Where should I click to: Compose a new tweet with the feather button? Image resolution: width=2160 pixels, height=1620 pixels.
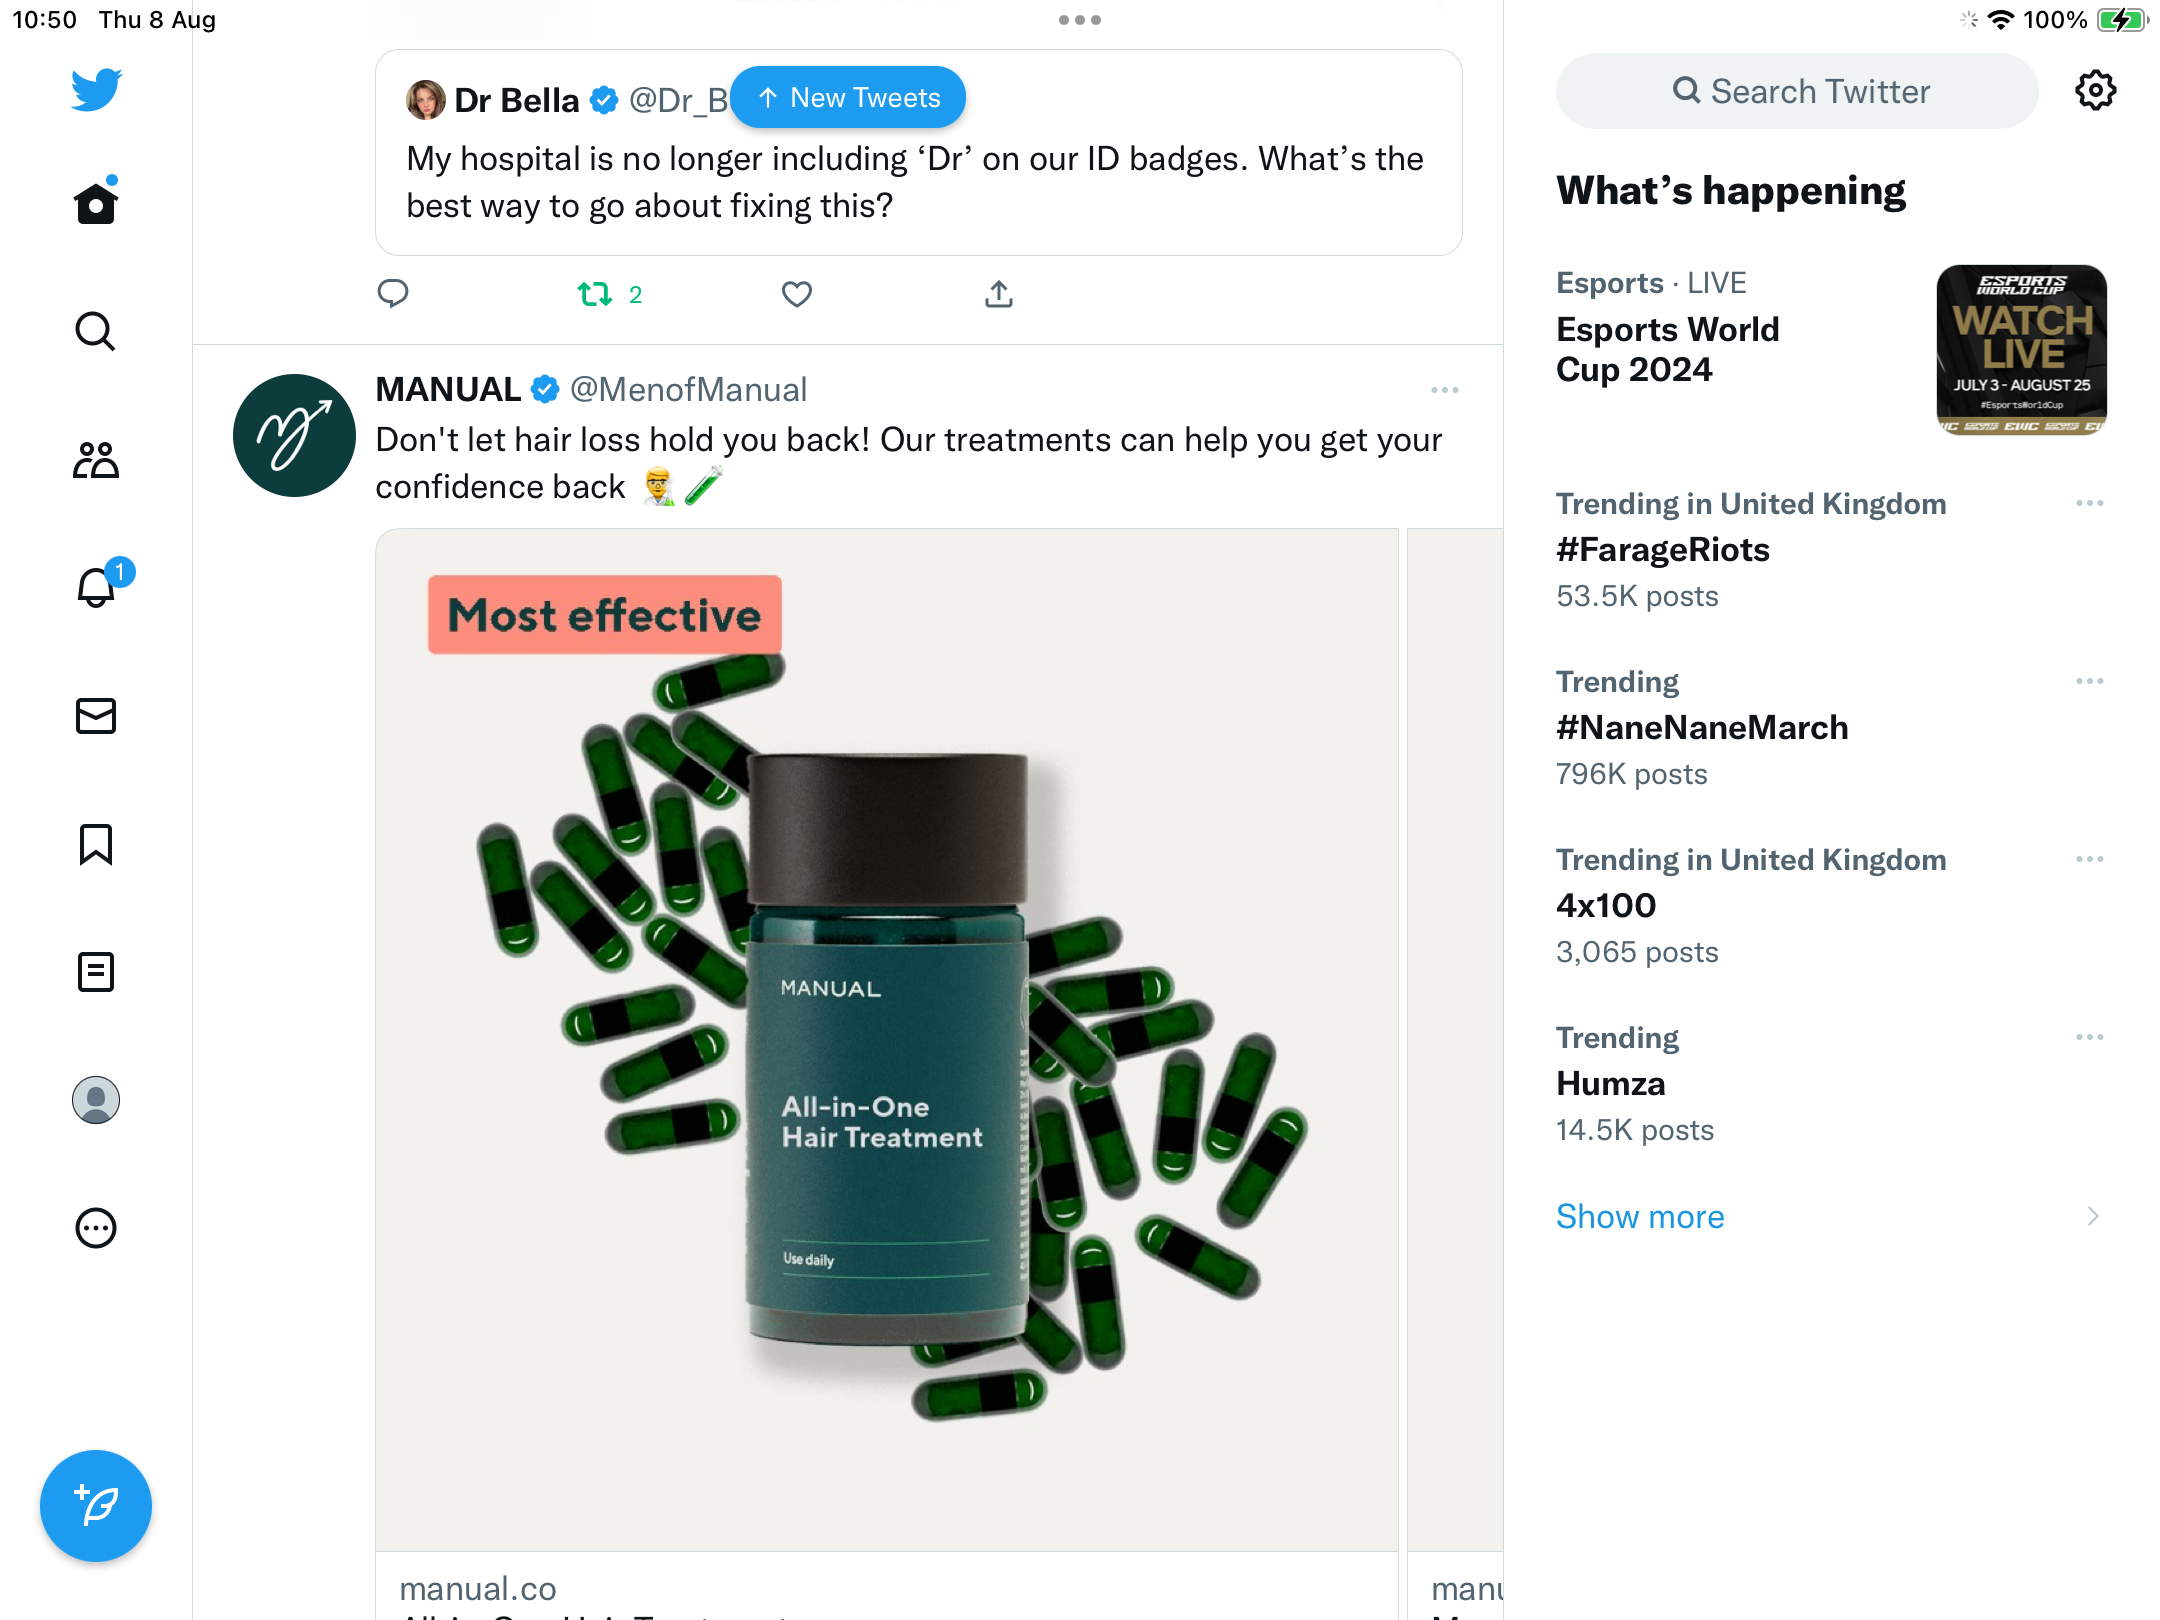point(96,1505)
